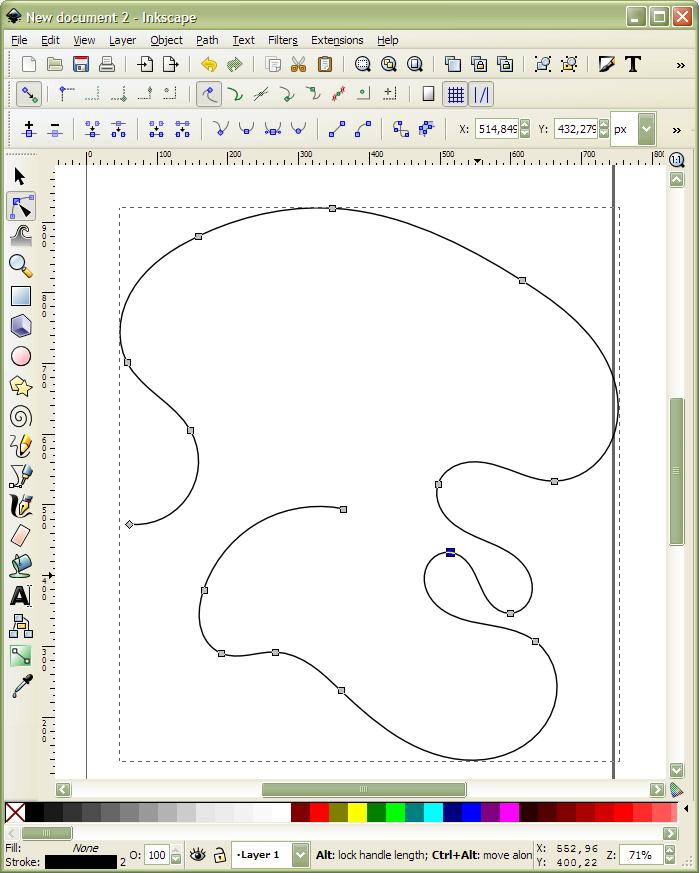Click the black stroke color indicator

80,862
